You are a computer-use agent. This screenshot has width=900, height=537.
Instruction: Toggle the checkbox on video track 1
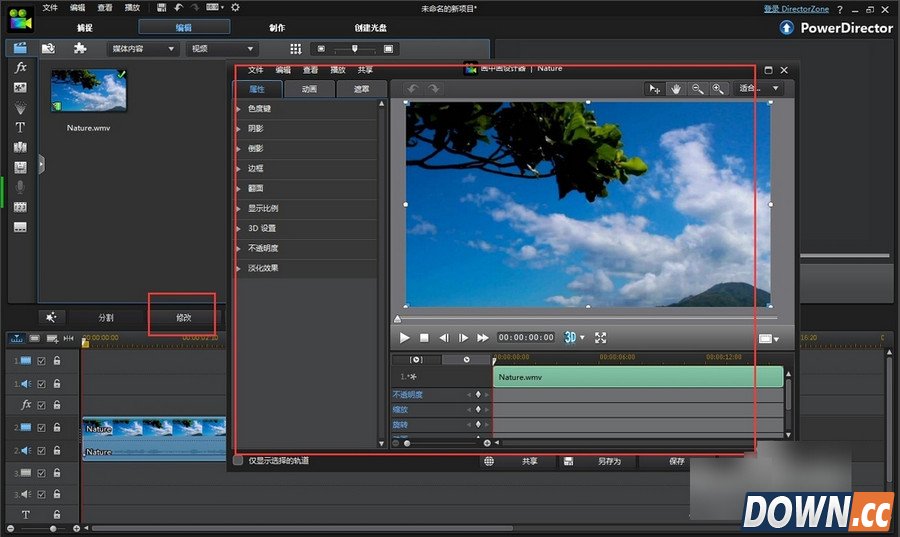pyautogui.click(x=42, y=360)
